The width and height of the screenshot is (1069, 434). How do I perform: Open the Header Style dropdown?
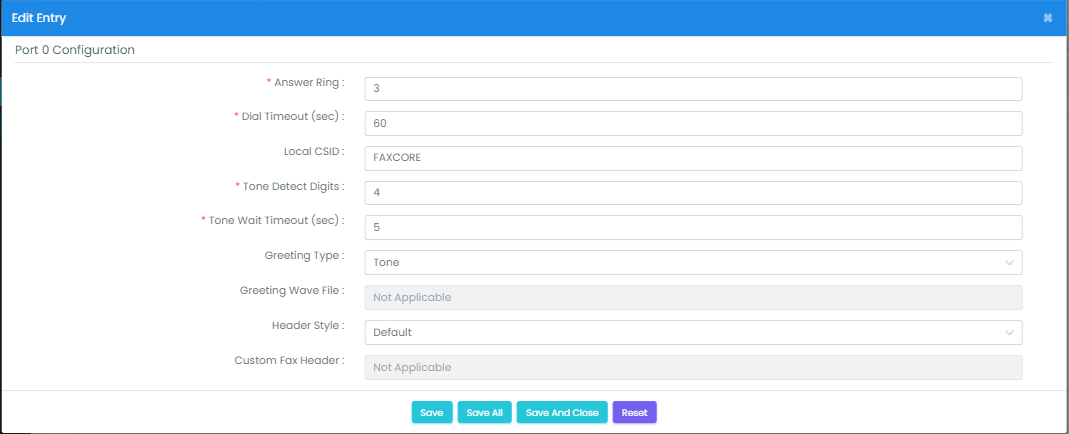(693, 332)
